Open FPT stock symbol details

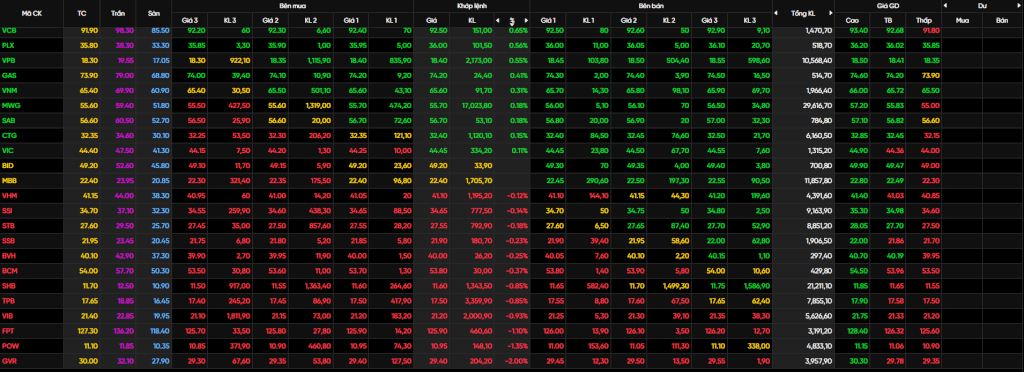point(8,331)
